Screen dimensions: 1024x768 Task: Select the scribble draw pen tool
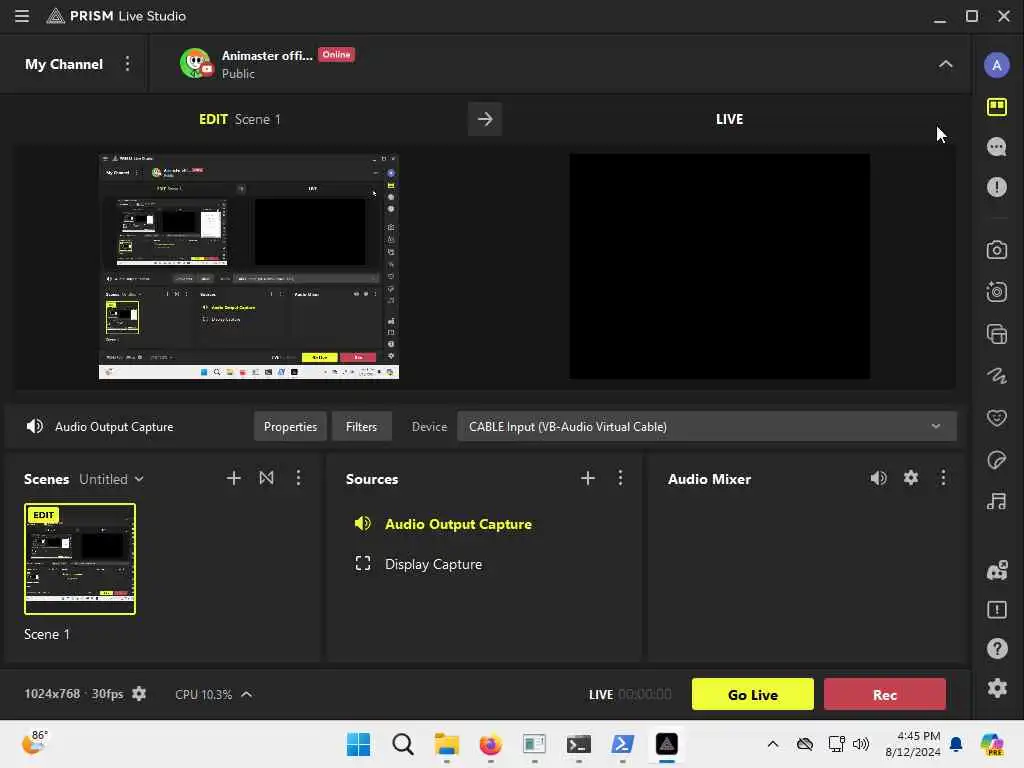(x=997, y=376)
